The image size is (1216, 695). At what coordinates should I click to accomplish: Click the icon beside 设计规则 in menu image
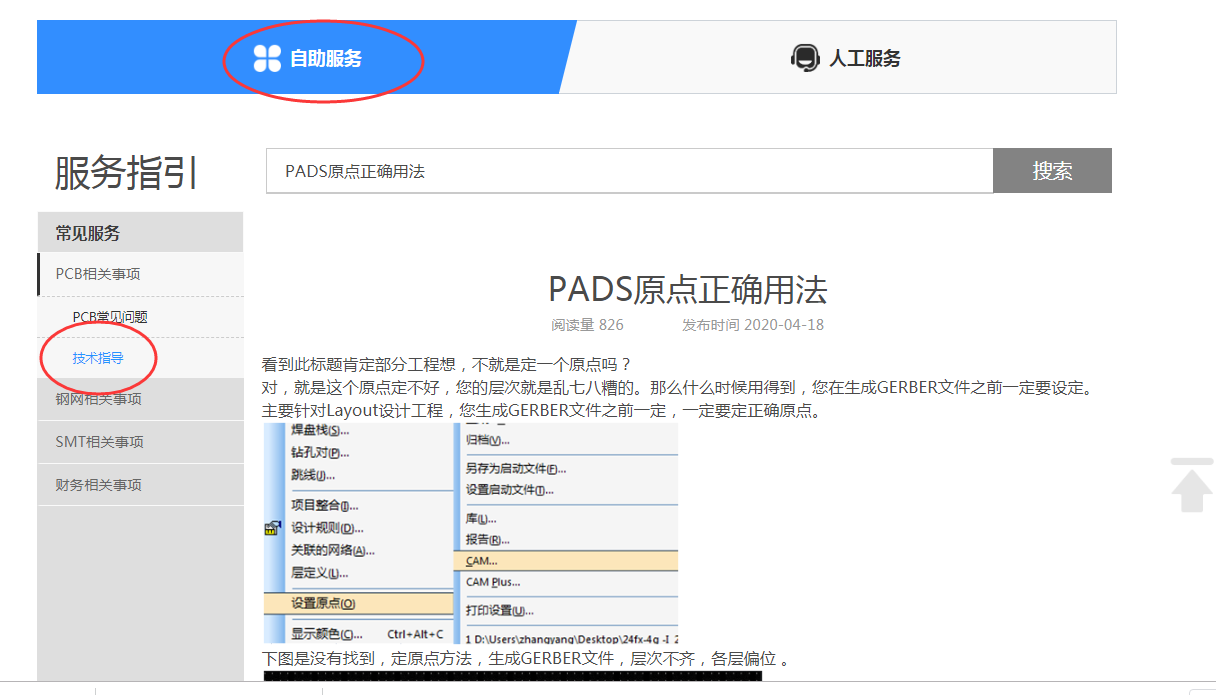point(272,528)
